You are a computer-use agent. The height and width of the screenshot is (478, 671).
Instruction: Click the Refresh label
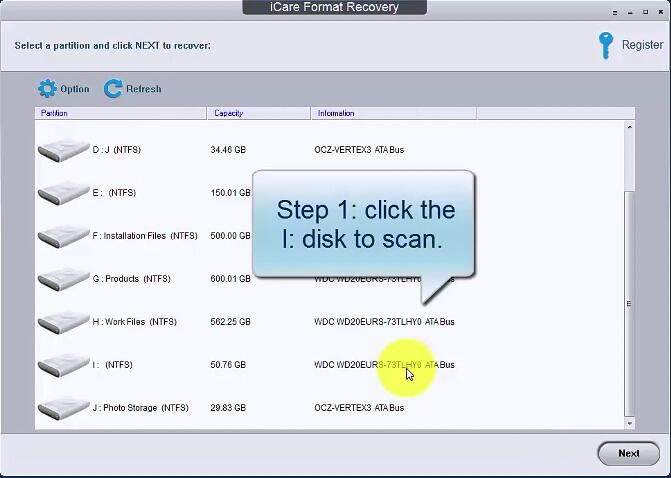(x=144, y=89)
